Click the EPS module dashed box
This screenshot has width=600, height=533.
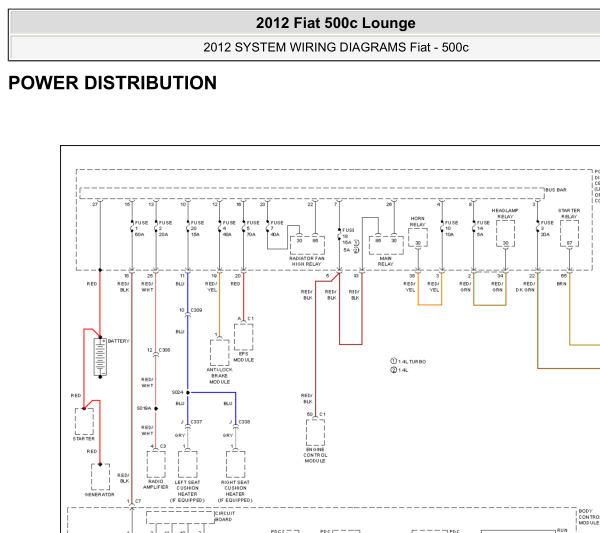pyautogui.click(x=243, y=337)
